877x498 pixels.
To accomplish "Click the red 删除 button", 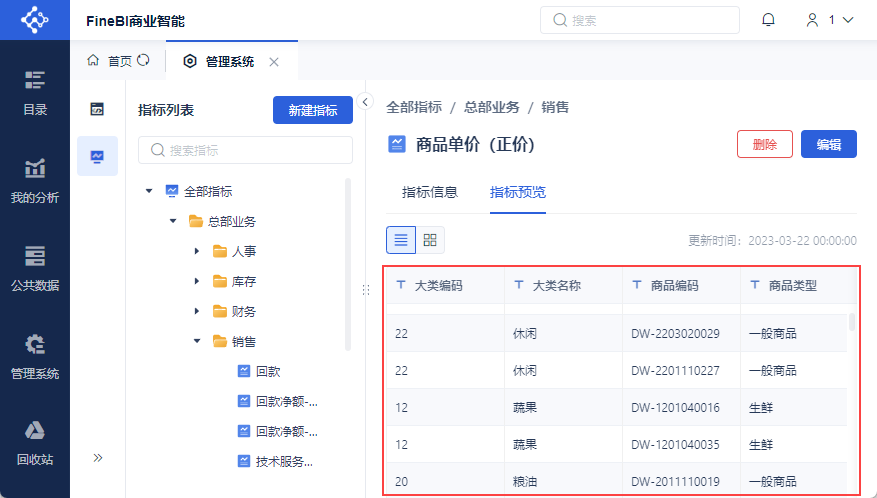I will [x=764, y=144].
